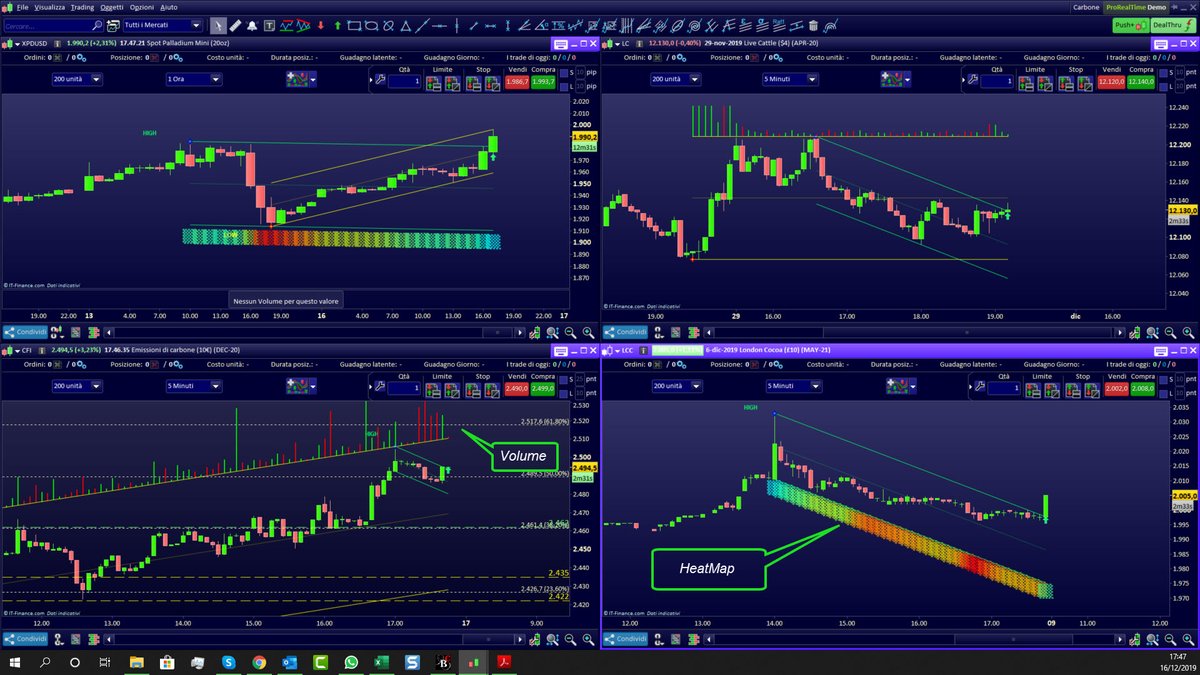Click the DealThru button

[1173, 25]
